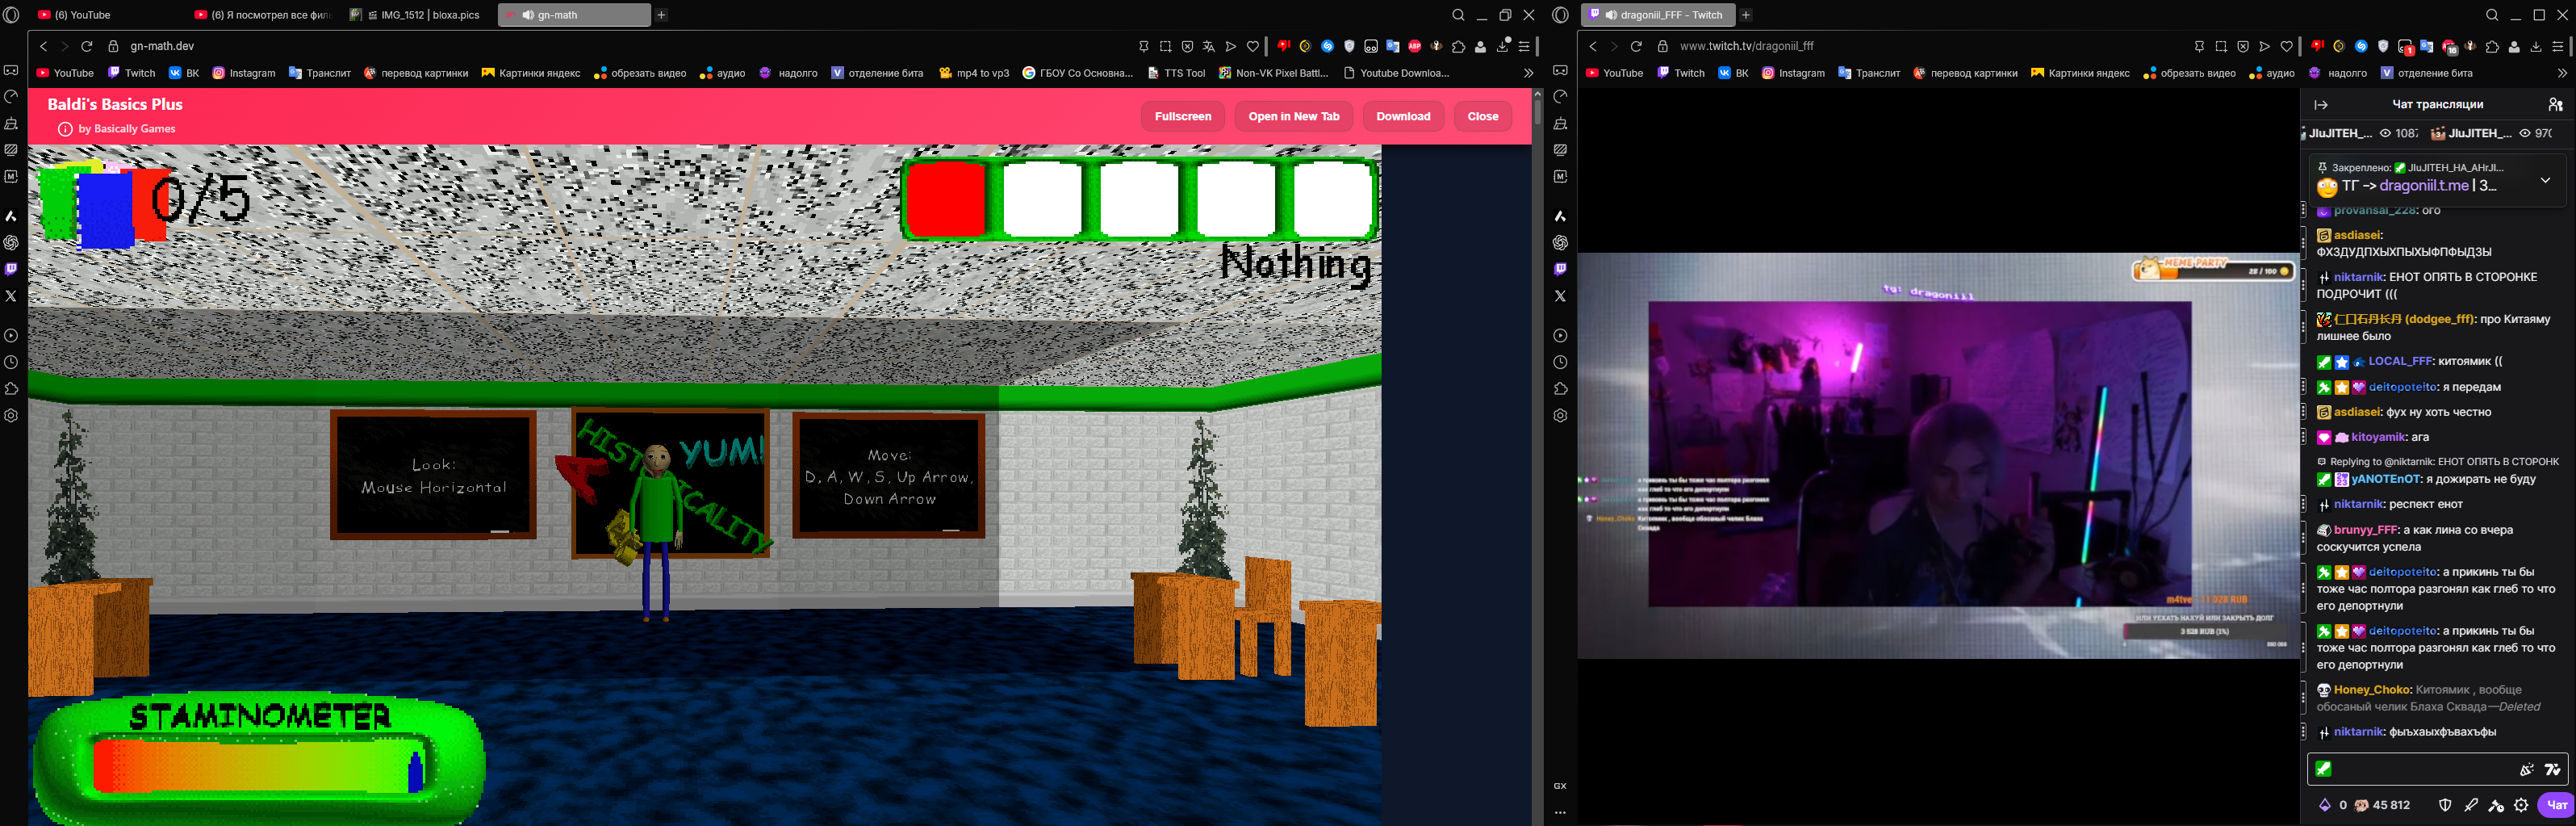The height and width of the screenshot is (826, 2576).
Task: Expand hidden bookmarks overflow arrows in gn-math.dev window
Action: pos(1527,73)
